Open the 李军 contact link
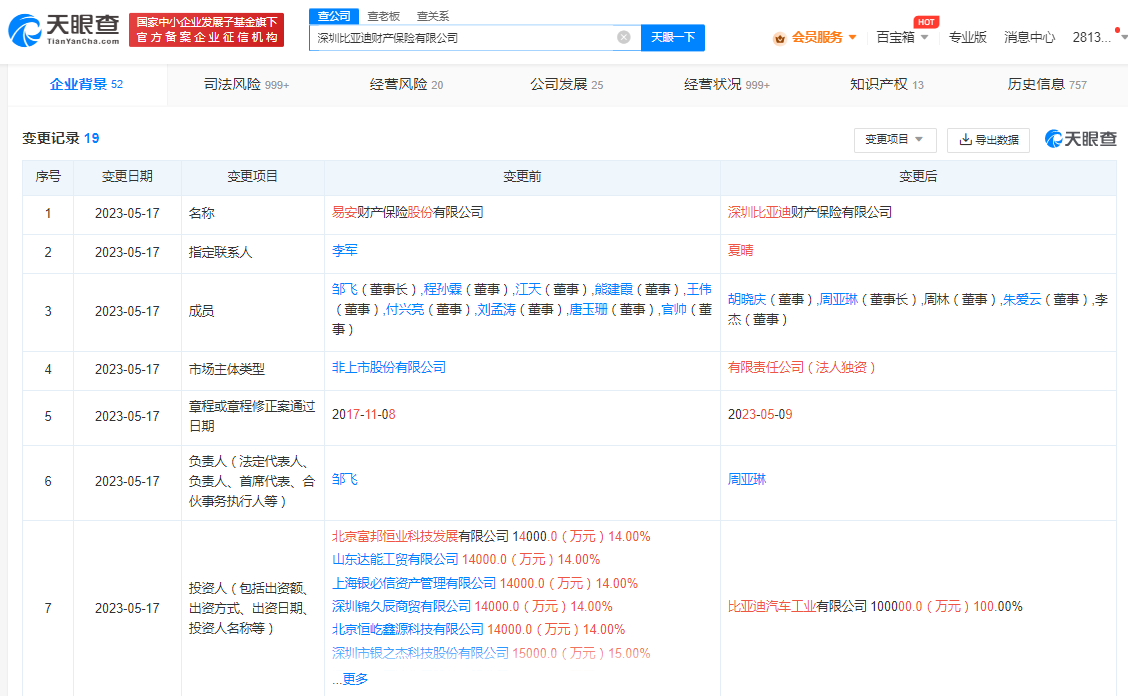 coord(345,250)
